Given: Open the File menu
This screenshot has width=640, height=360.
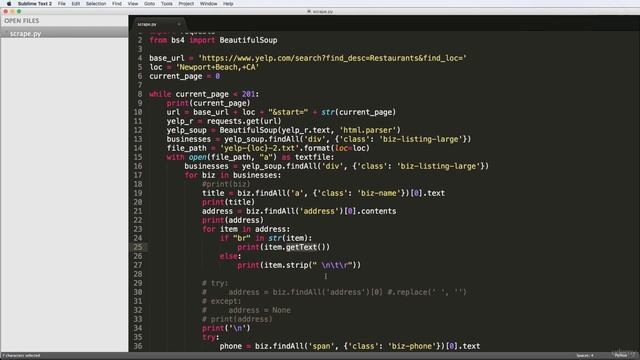Looking at the screenshot, I should (62, 4).
